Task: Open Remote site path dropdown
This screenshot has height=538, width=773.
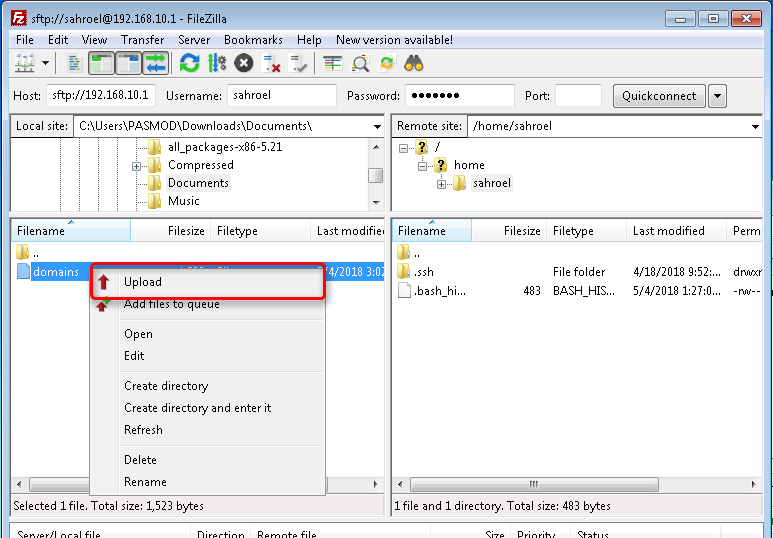Action: click(755, 127)
